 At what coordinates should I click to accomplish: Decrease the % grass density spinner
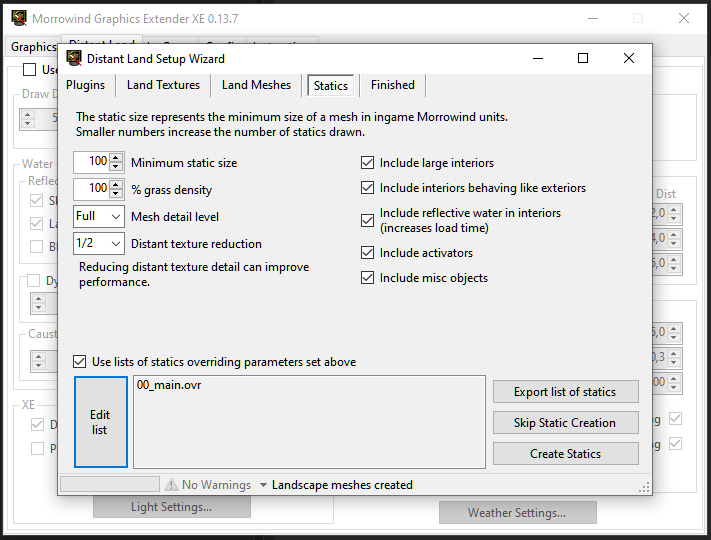pyautogui.click(x=116, y=194)
